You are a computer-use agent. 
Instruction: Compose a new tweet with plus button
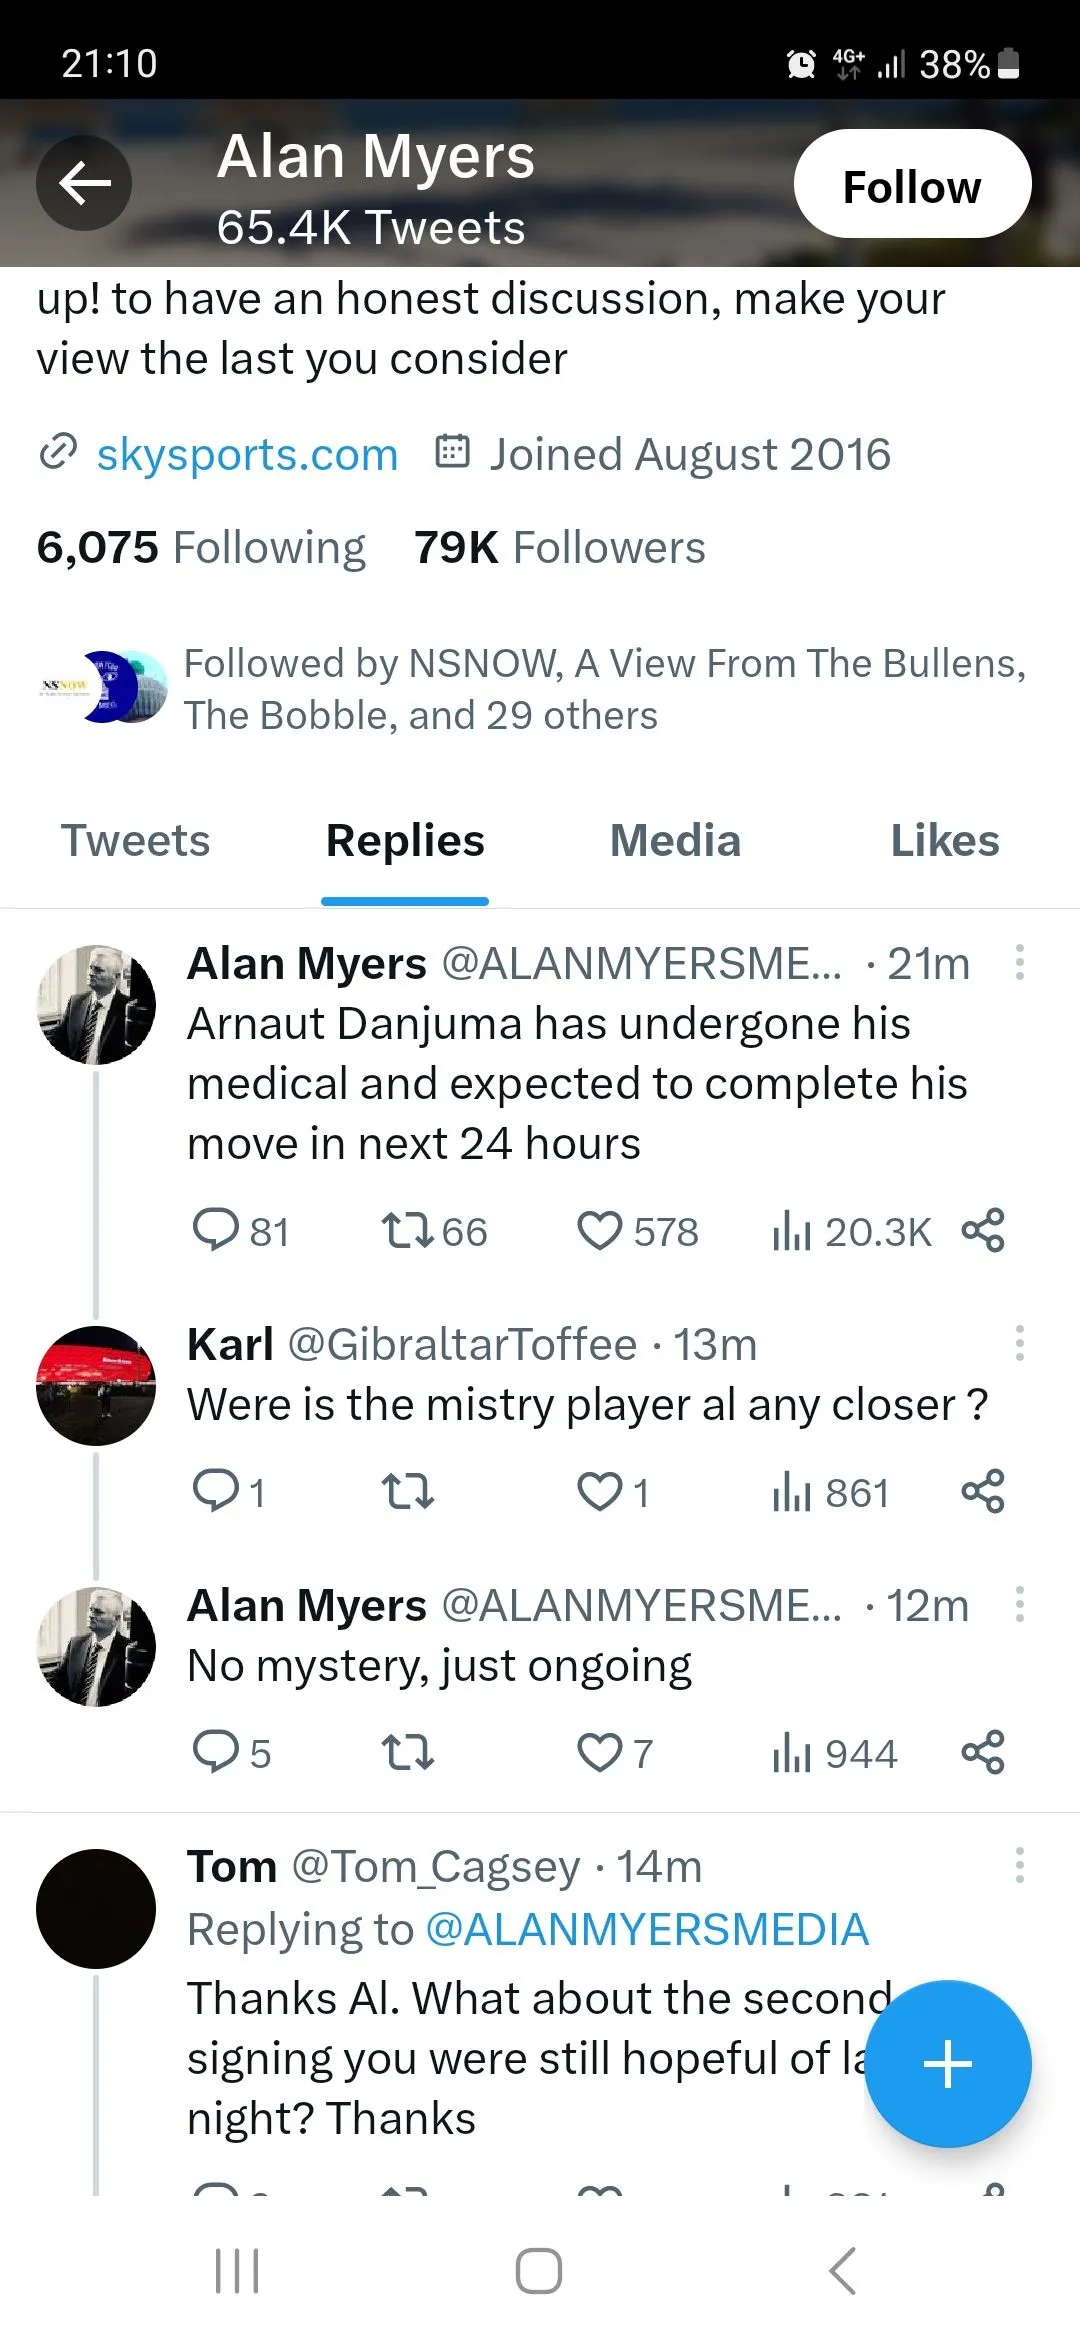pyautogui.click(x=947, y=2064)
